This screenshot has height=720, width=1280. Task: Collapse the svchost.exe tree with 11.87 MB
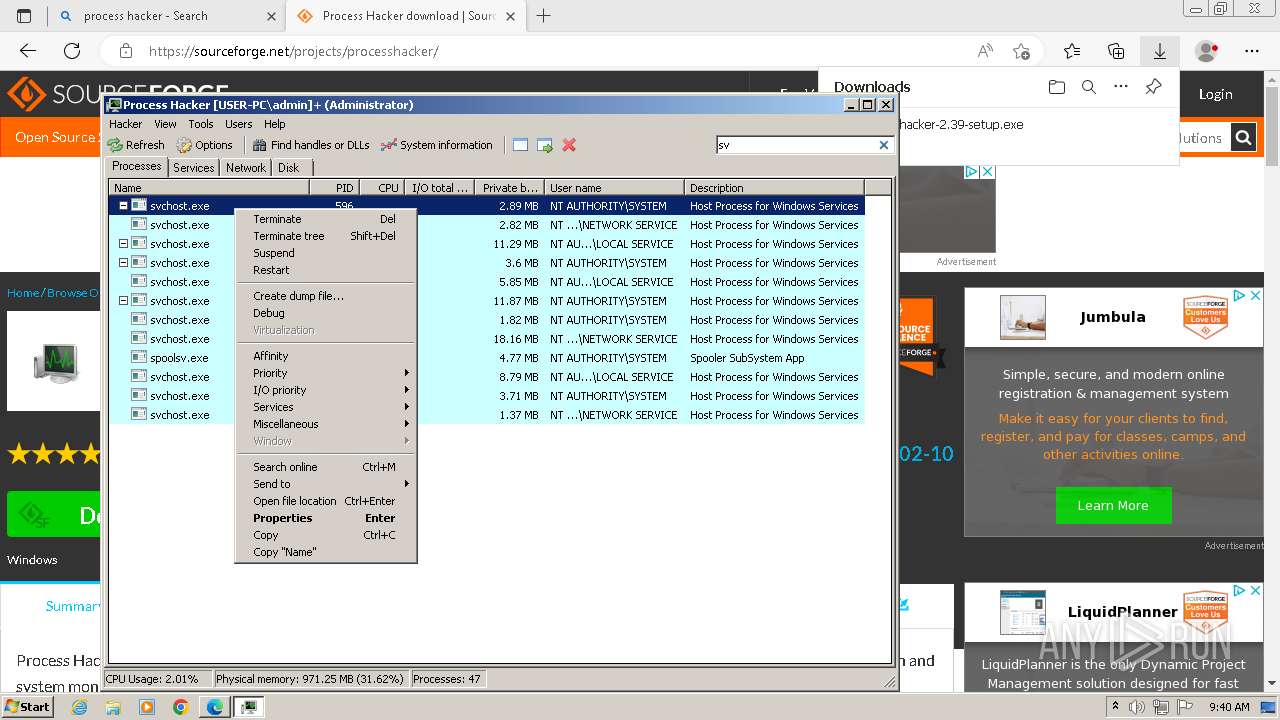coord(124,301)
